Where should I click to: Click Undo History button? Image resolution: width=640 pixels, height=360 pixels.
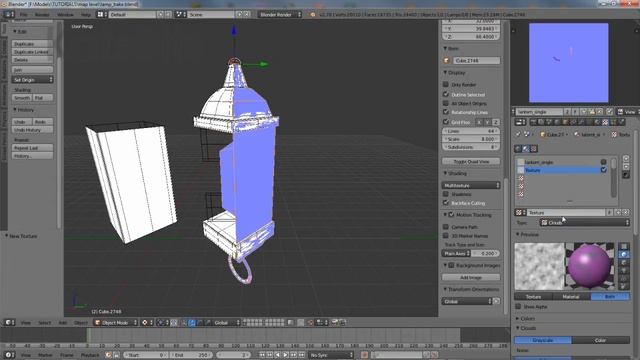pyautogui.click(x=33, y=130)
